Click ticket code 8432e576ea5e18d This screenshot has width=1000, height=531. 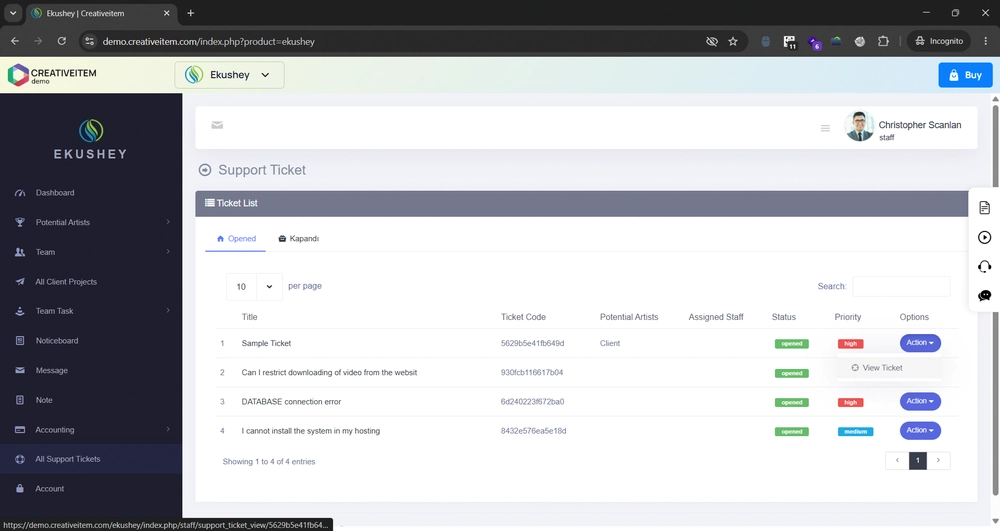pos(533,431)
